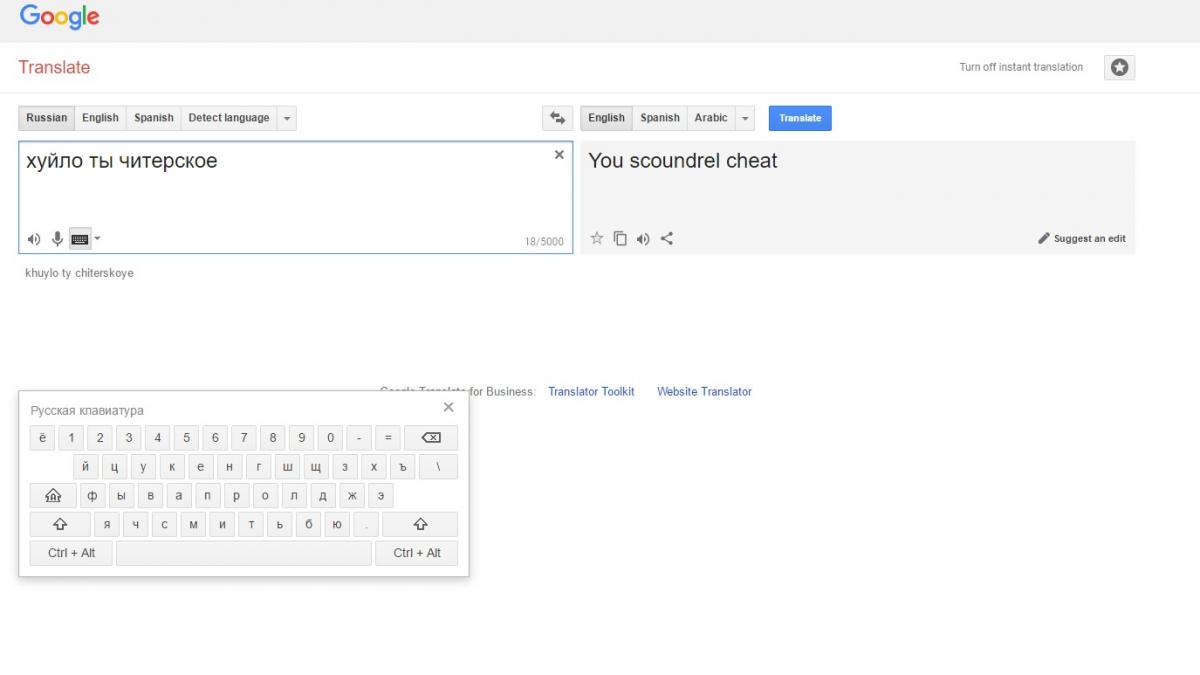The width and height of the screenshot is (1200, 675).
Task: Click backspace key on virtual keyboard
Action: [x=431, y=438]
